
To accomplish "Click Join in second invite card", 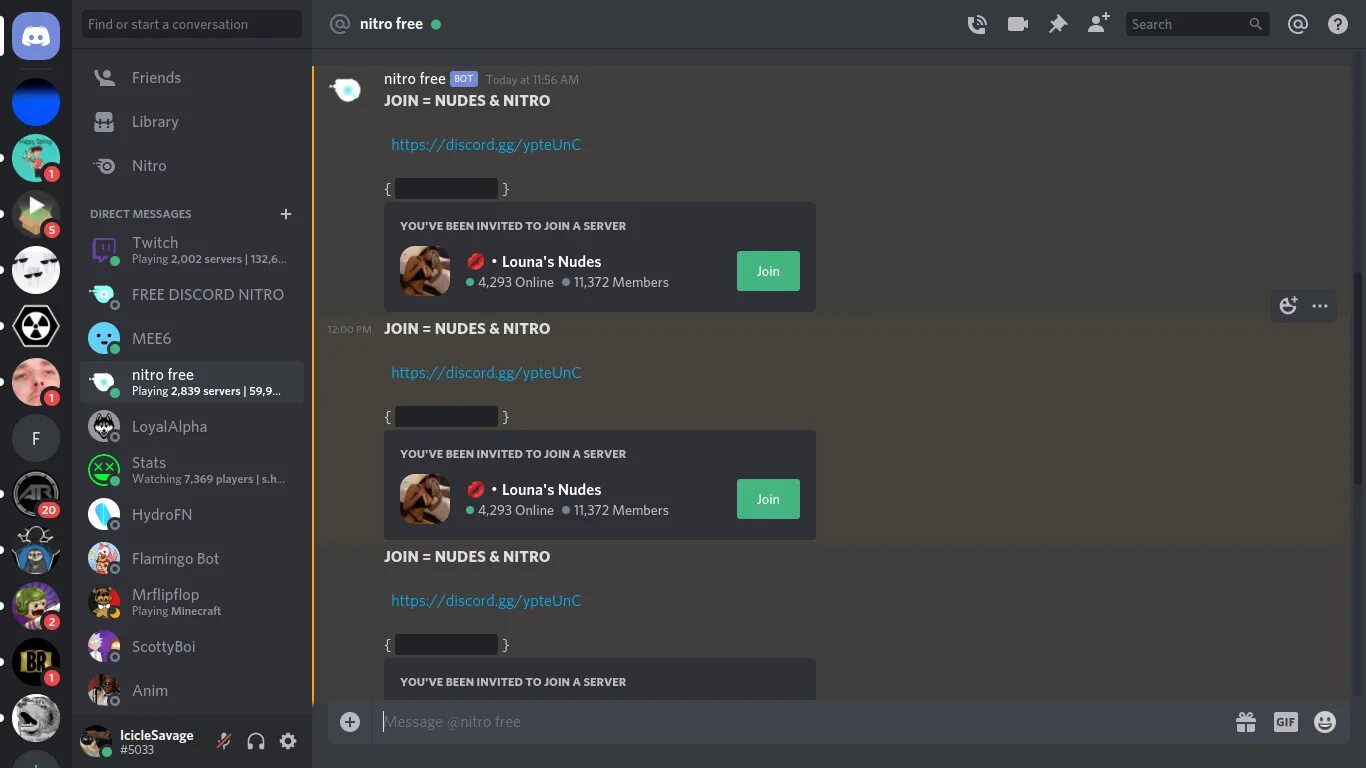I will tap(768, 499).
